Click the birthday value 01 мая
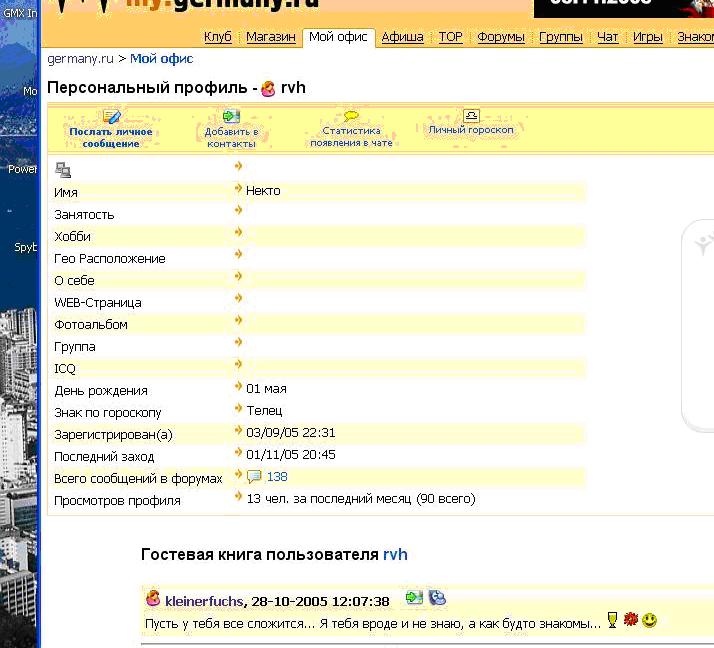 [266, 389]
